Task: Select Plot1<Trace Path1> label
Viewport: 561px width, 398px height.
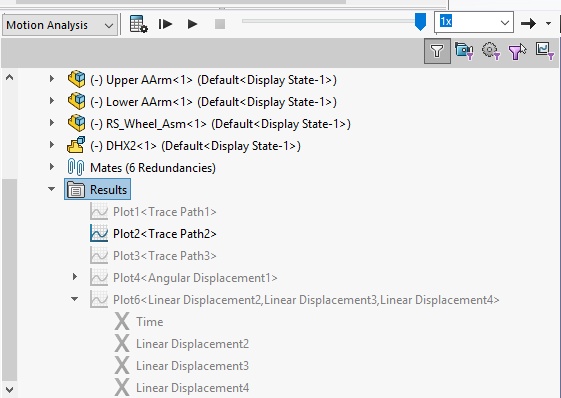Action: click(165, 212)
